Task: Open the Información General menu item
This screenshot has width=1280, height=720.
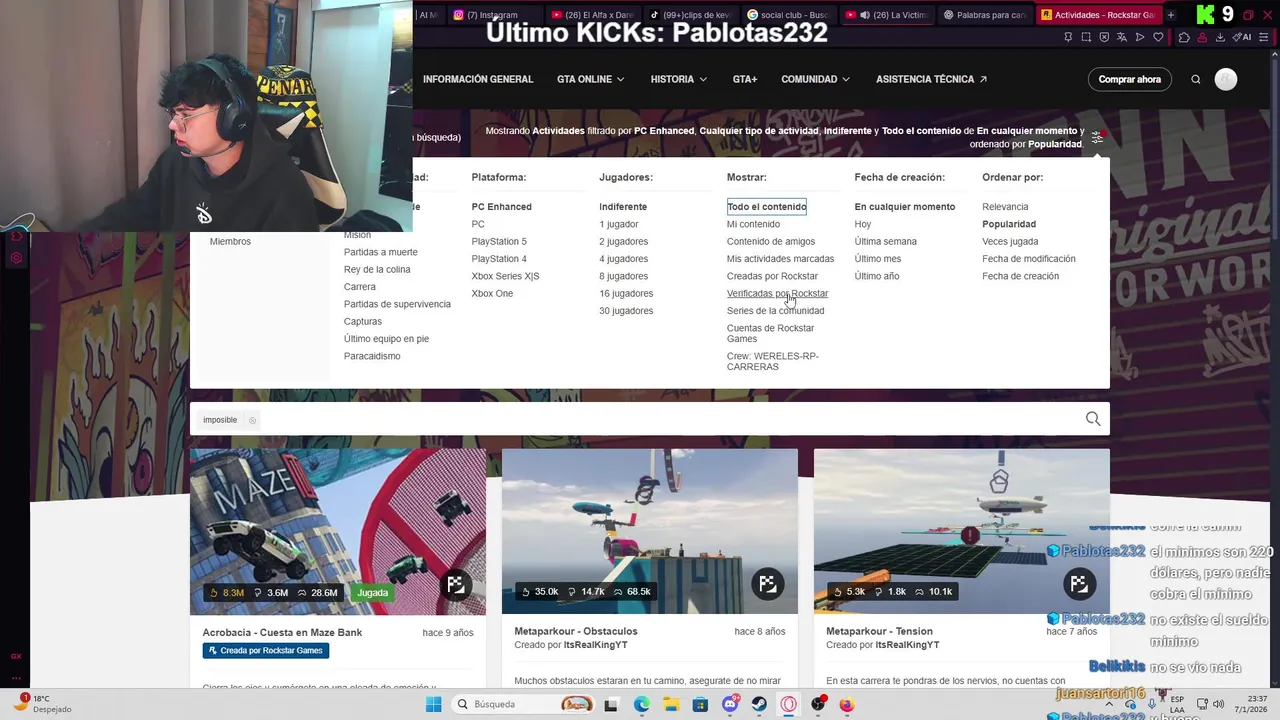Action: tap(478, 79)
